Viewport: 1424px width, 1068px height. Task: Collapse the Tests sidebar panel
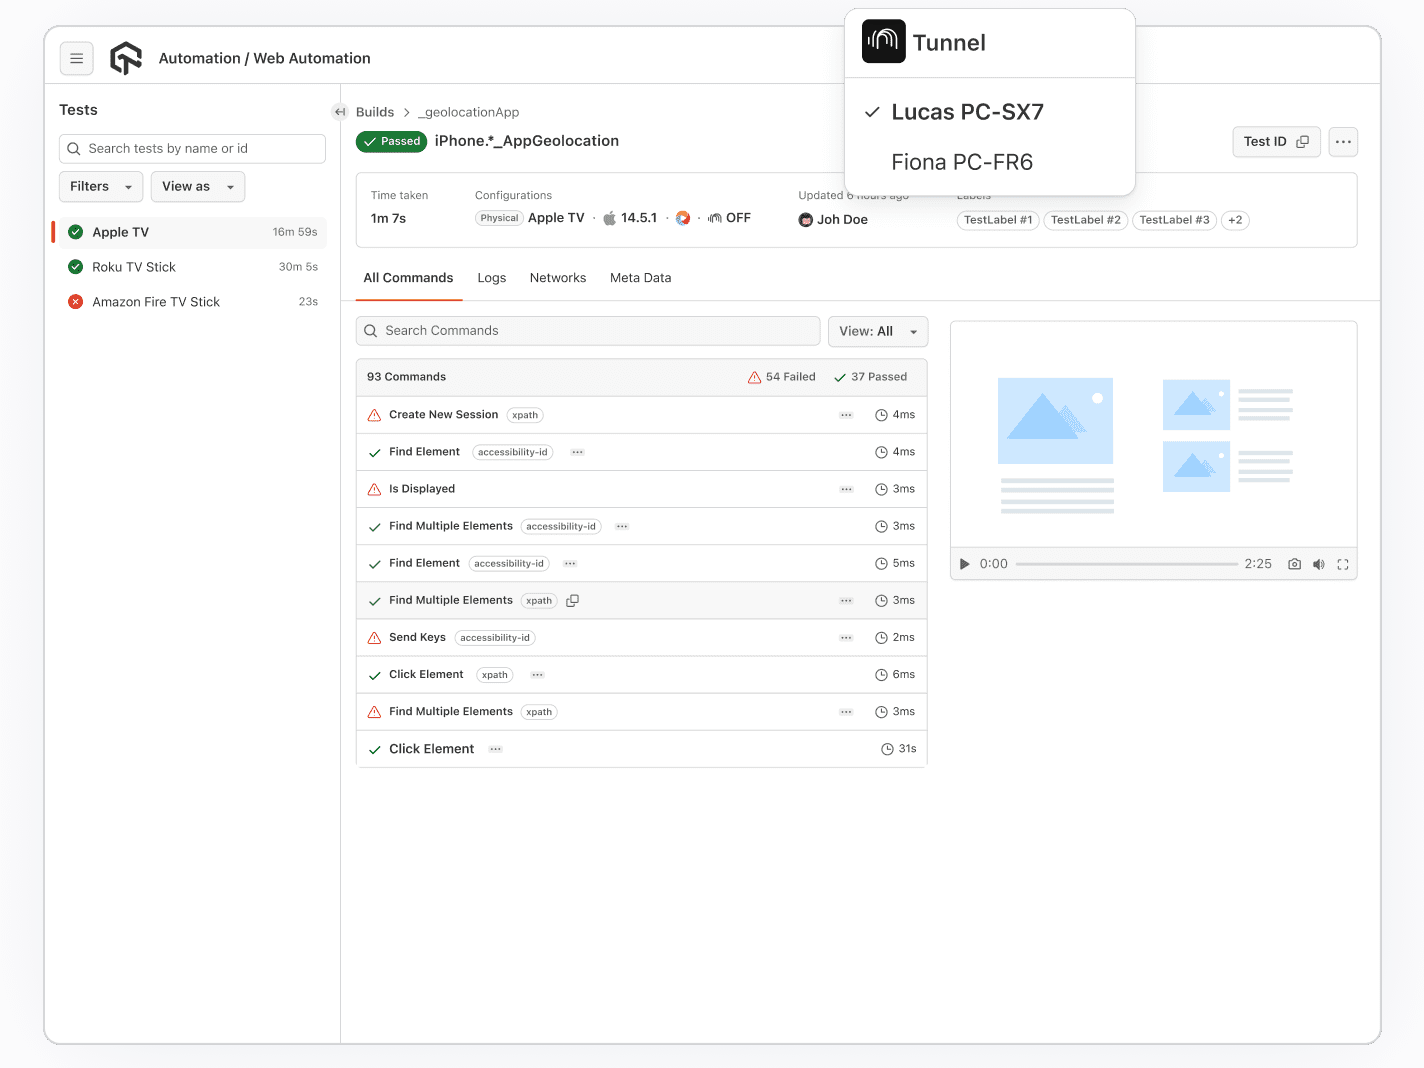340,112
